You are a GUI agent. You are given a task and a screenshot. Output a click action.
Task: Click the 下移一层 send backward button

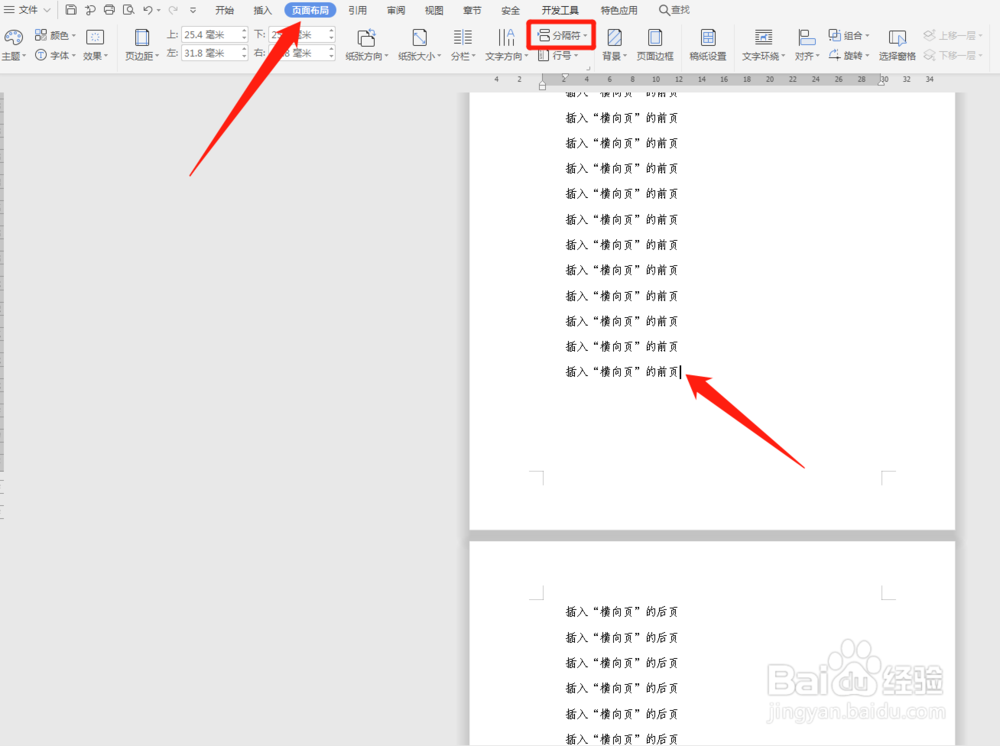[953, 55]
